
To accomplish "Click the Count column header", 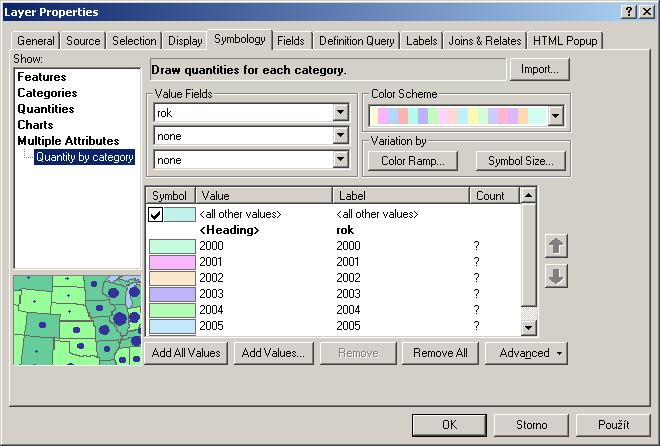I will tap(495, 196).
